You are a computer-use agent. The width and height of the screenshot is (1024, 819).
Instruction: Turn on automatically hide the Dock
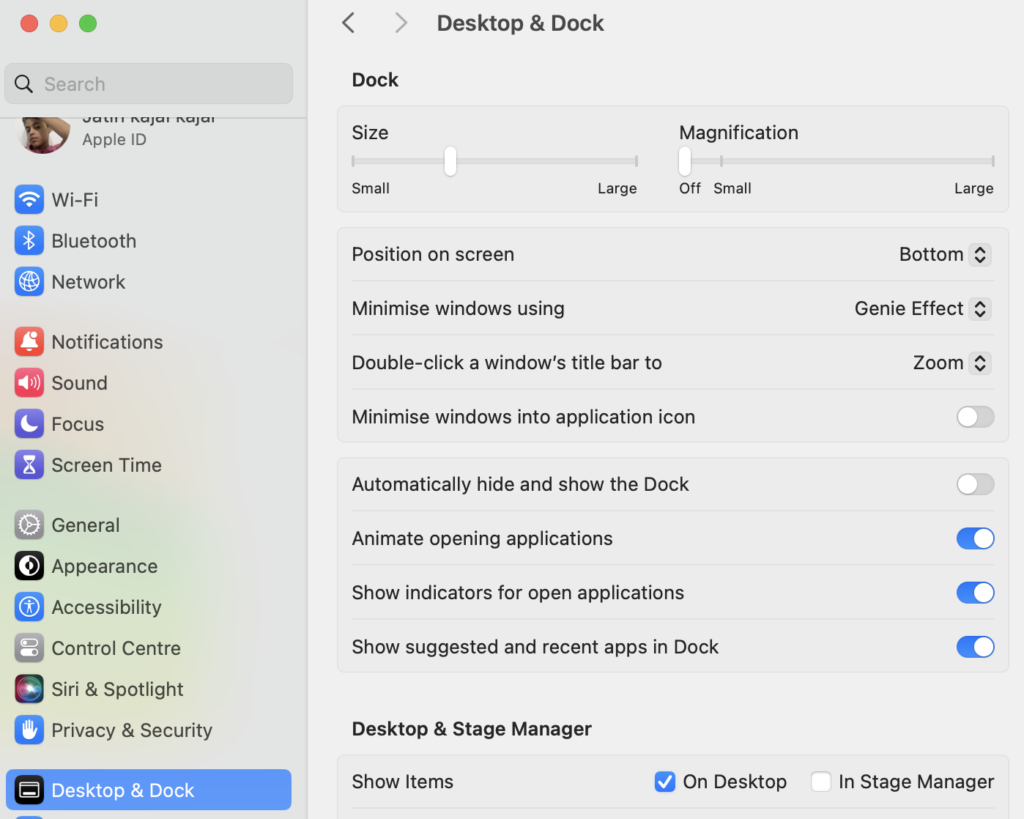[x=974, y=485]
